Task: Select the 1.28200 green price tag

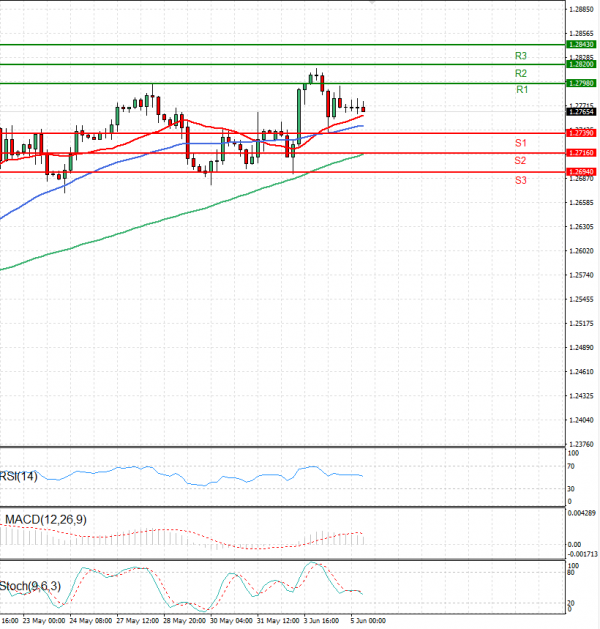Action: click(581, 64)
